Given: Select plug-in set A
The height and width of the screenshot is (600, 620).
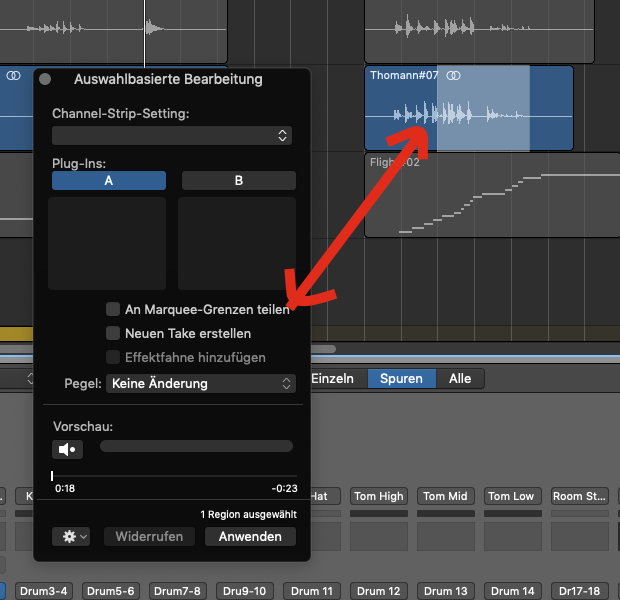Looking at the screenshot, I should (x=109, y=181).
